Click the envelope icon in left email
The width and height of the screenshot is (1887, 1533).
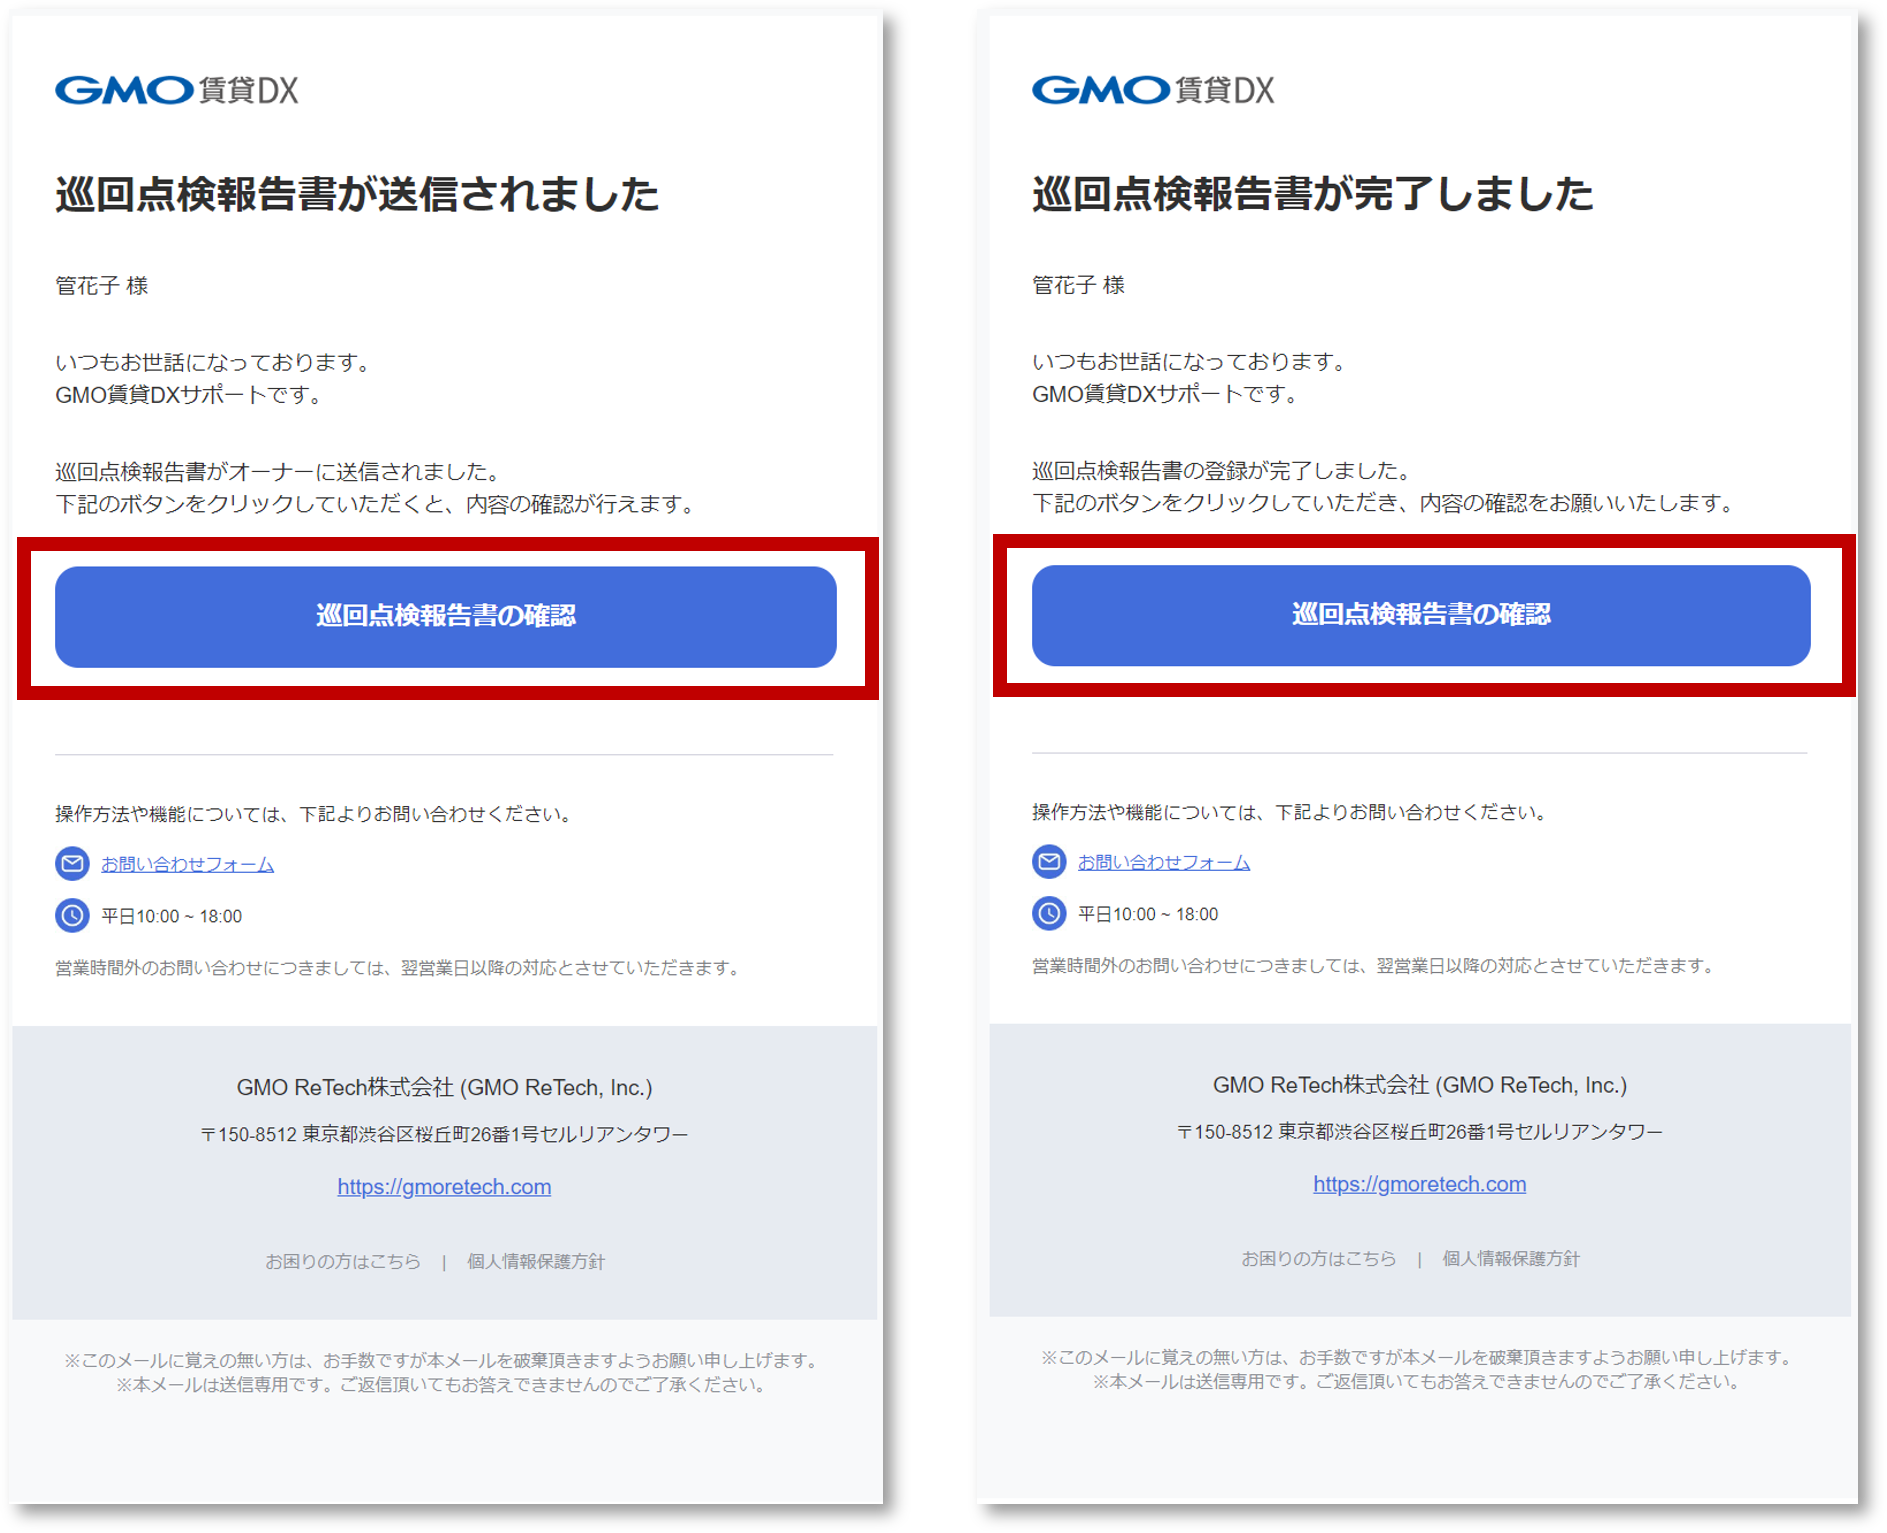(72, 864)
